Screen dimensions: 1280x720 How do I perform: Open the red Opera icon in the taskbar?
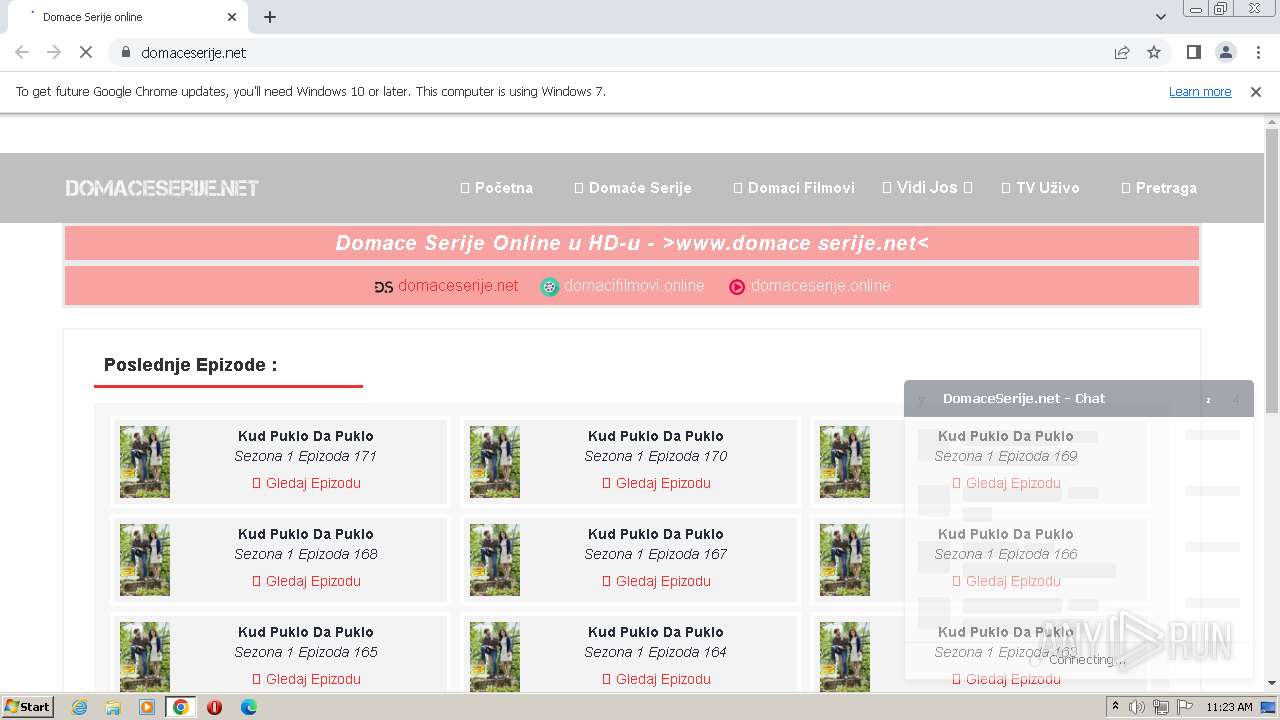tap(214, 707)
